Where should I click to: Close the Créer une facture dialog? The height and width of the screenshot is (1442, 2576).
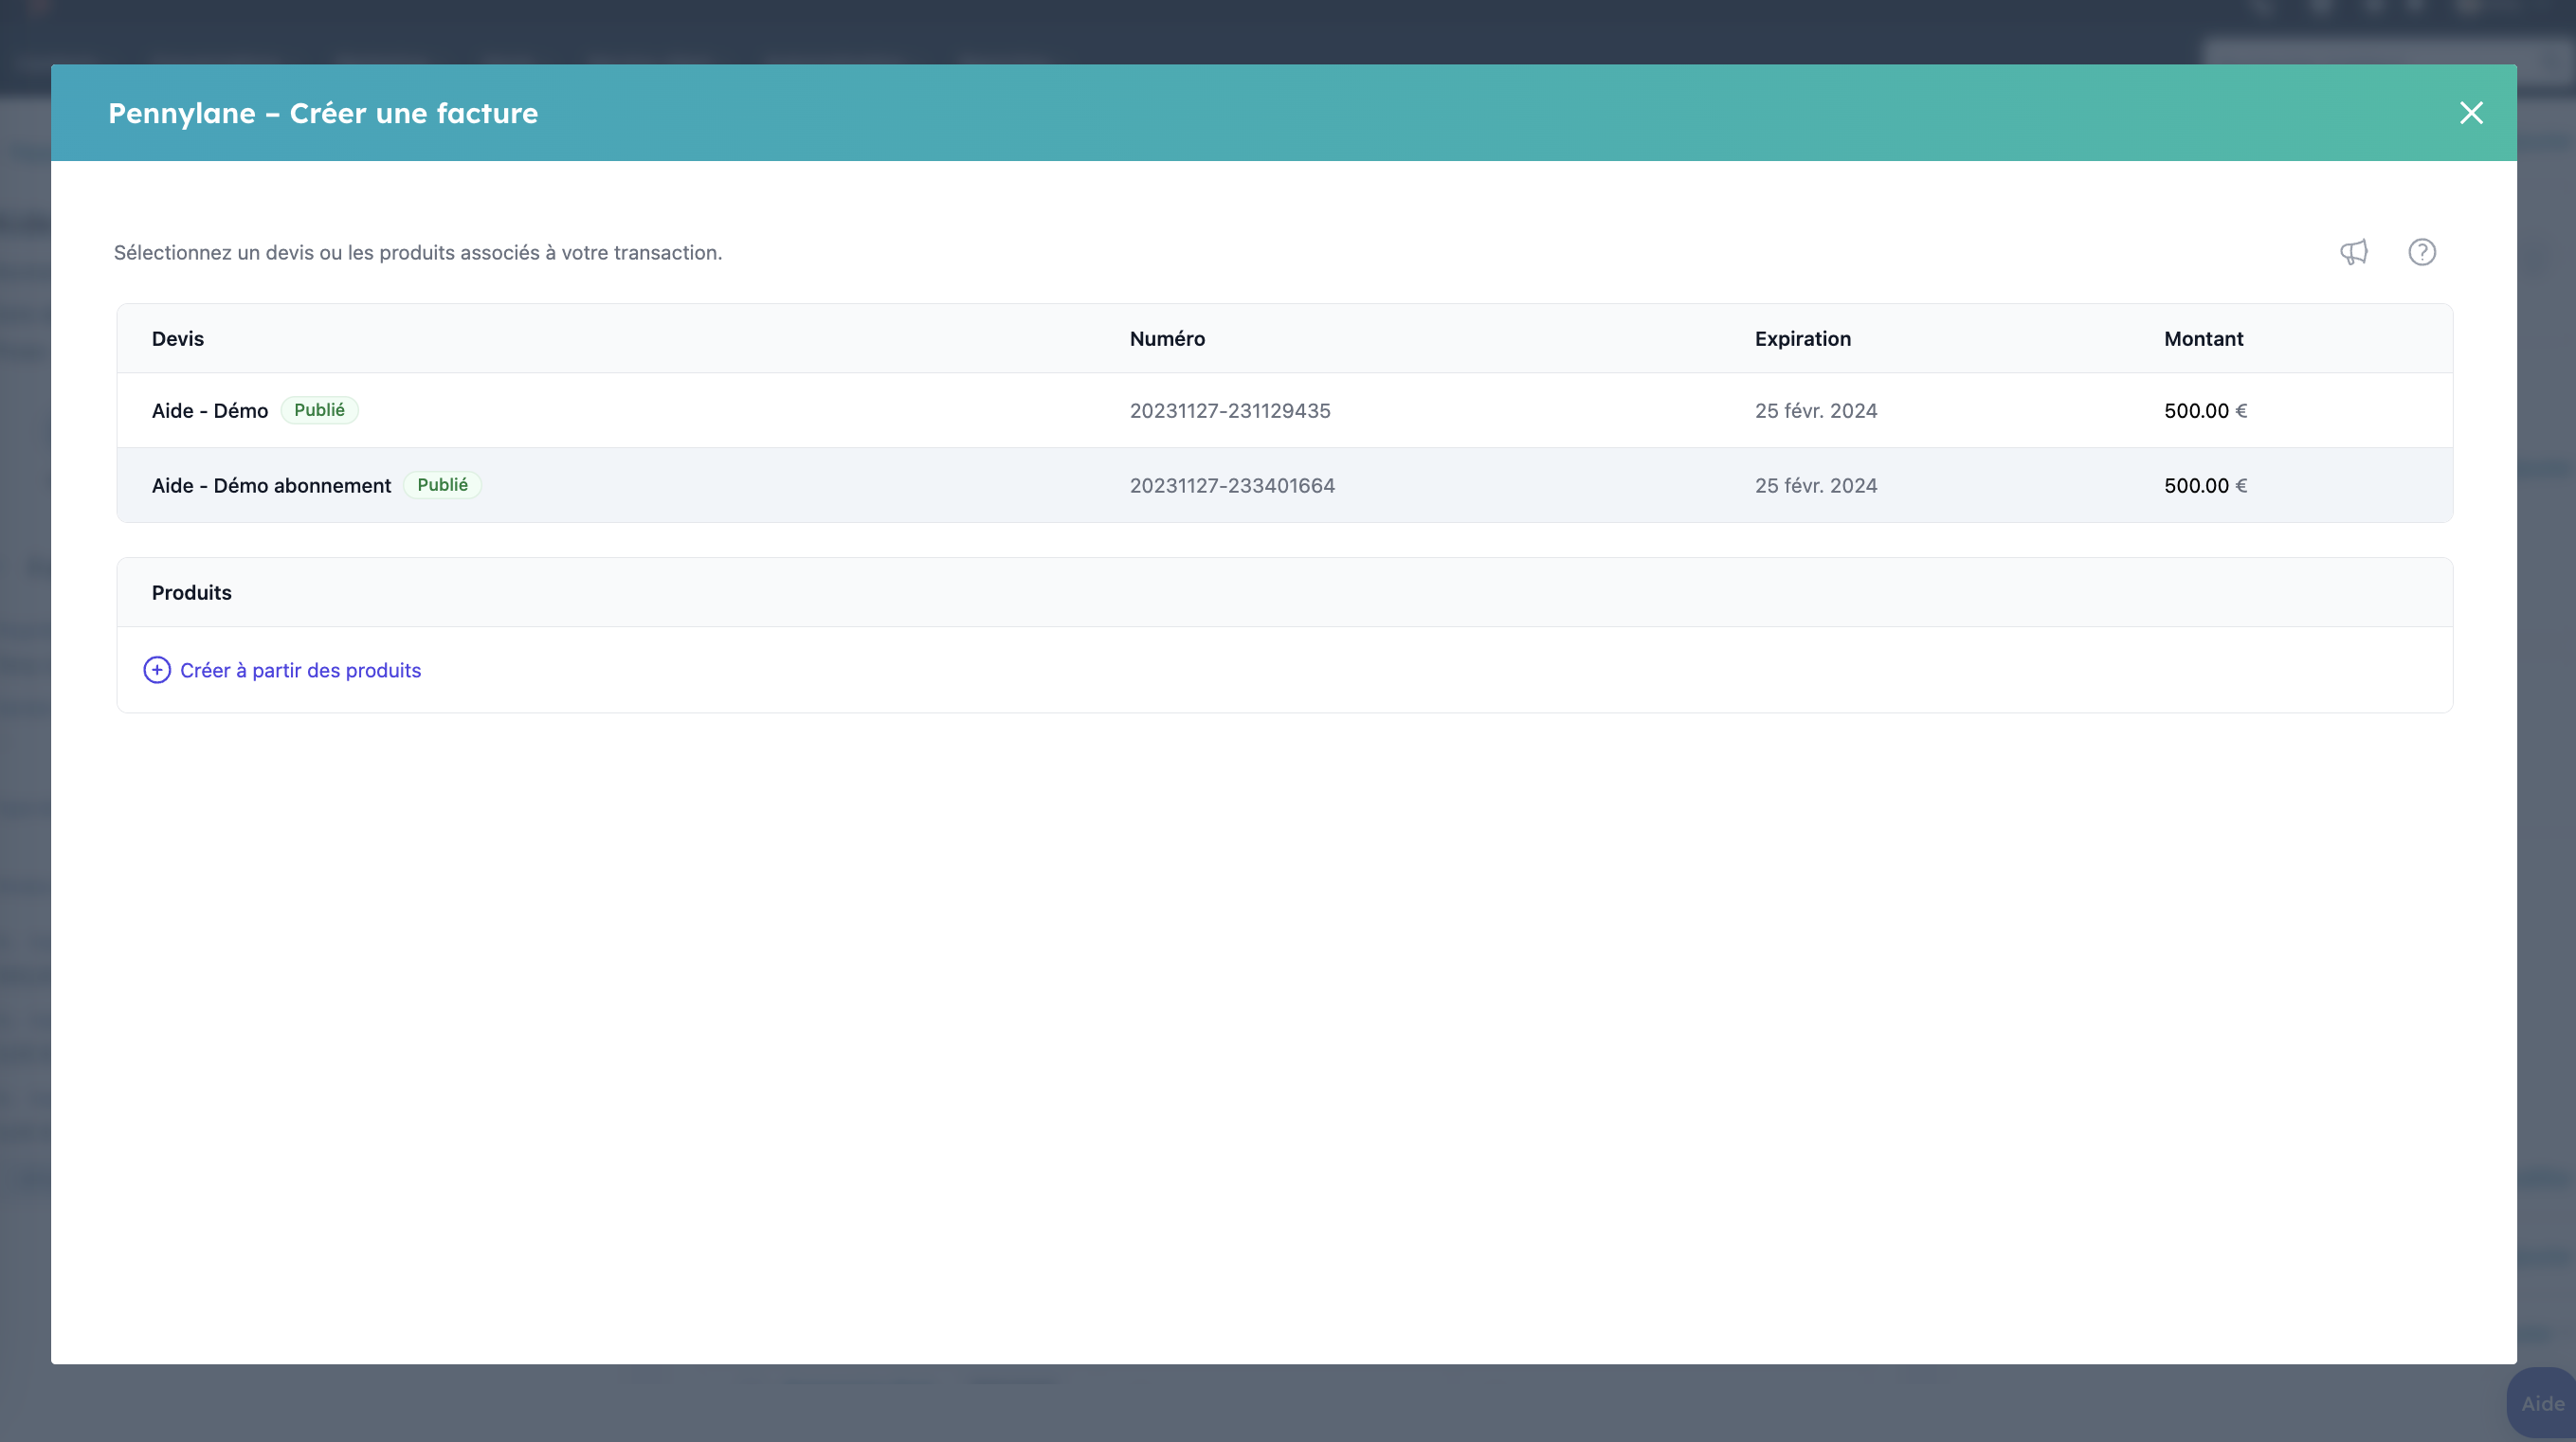pyautogui.click(x=2471, y=113)
